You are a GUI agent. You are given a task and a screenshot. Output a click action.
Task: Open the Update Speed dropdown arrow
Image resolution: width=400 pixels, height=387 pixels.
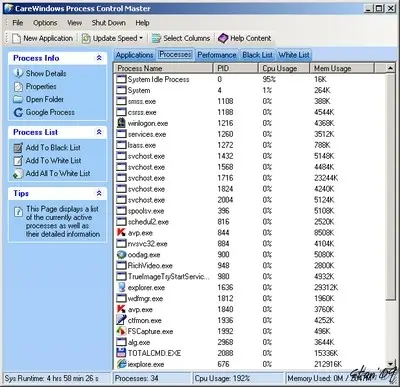(x=141, y=38)
